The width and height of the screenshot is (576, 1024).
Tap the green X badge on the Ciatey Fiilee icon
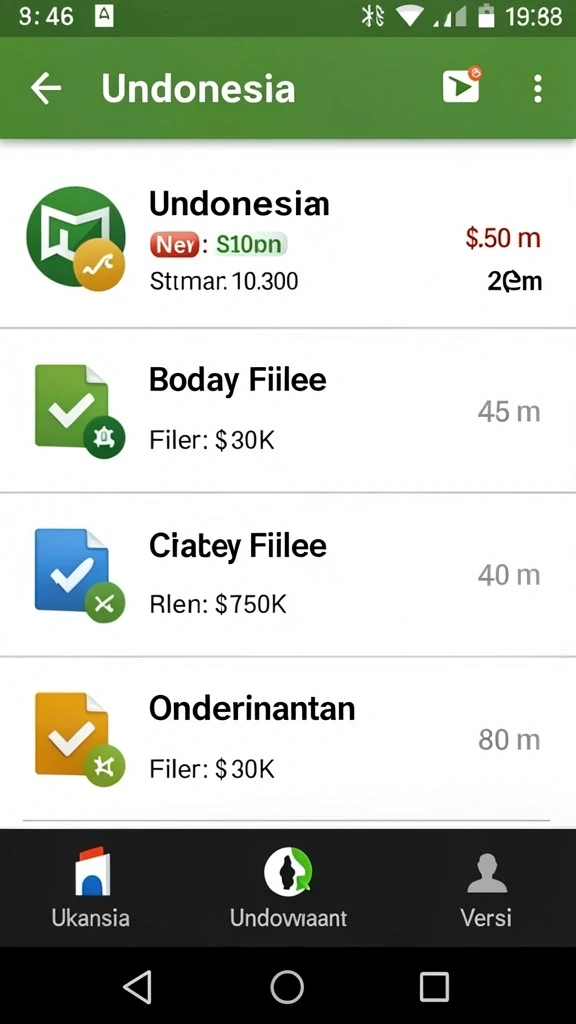pyautogui.click(x=104, y=601)
